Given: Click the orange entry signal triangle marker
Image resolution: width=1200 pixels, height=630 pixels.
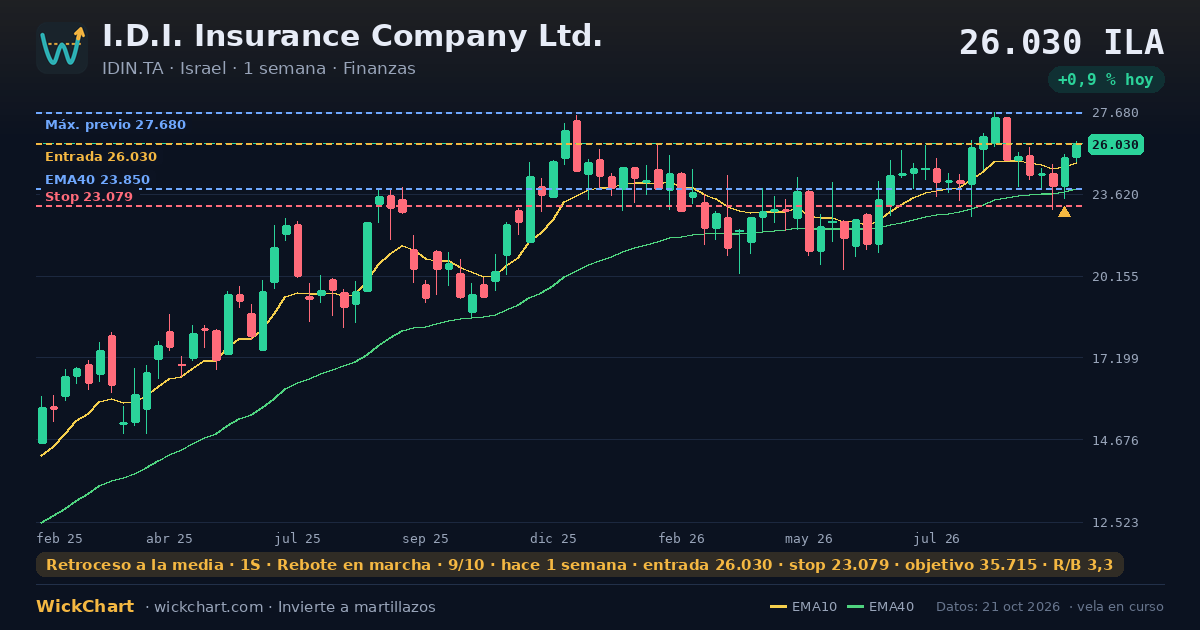Looking at the screenshot, I should [x=1064, y=212].
